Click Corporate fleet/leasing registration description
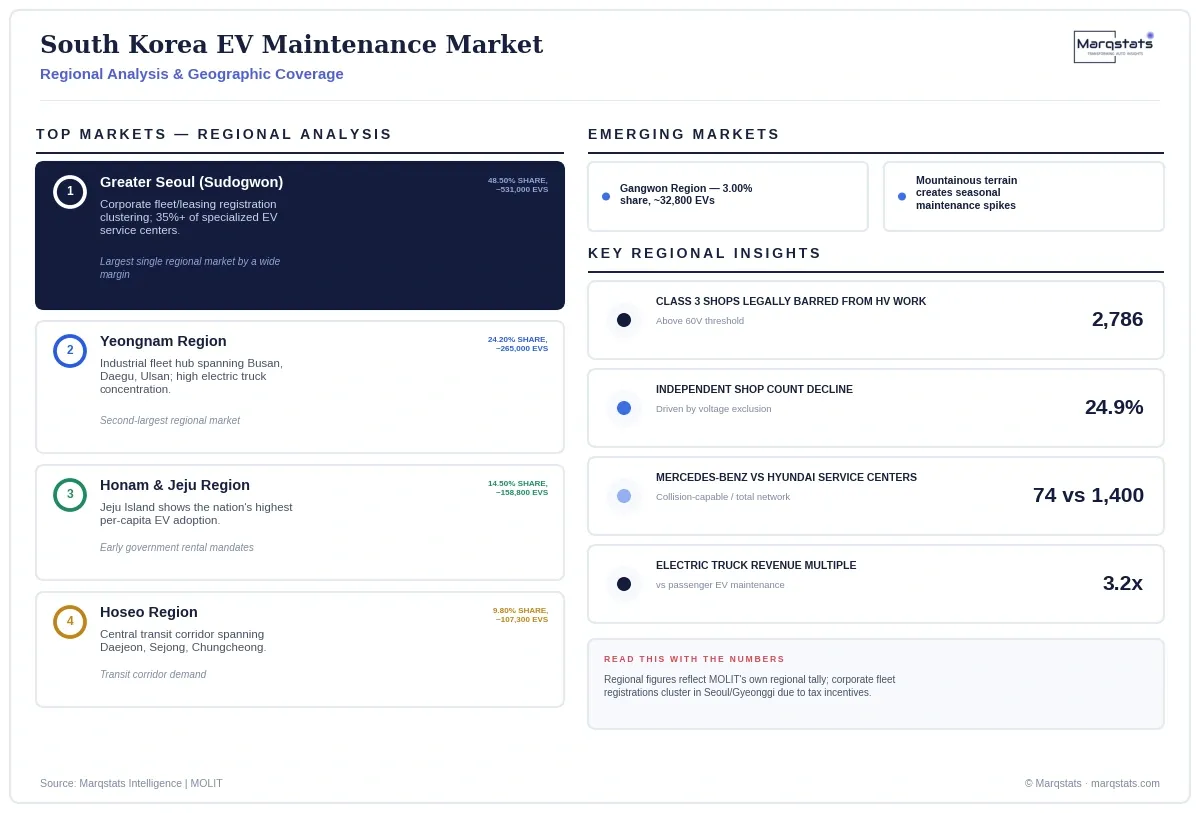Image resolution: width=1200 pixels, height=813 pixels. (x=189, y=217)
